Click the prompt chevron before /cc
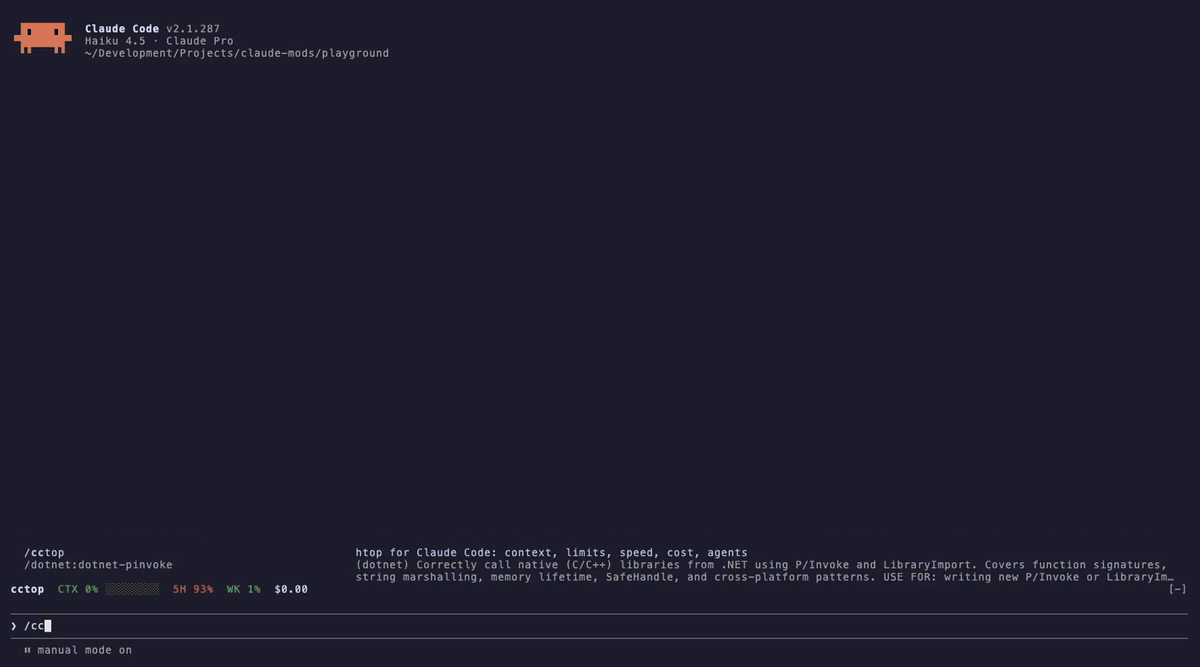This screenshot has width=1200, height=667. pos(14,626)
